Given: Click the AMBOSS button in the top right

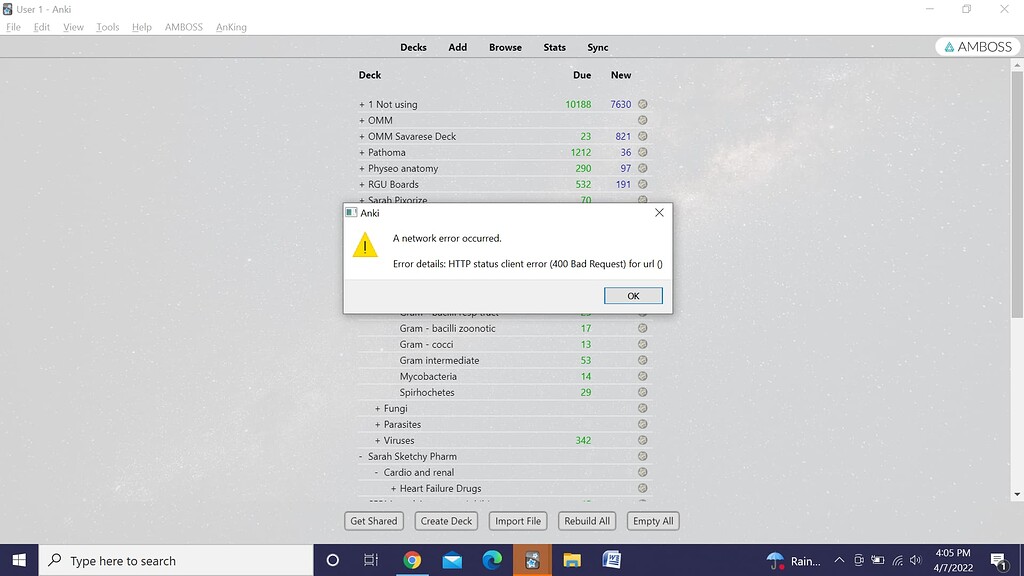Looking at the screenshot, I should 975,46.
